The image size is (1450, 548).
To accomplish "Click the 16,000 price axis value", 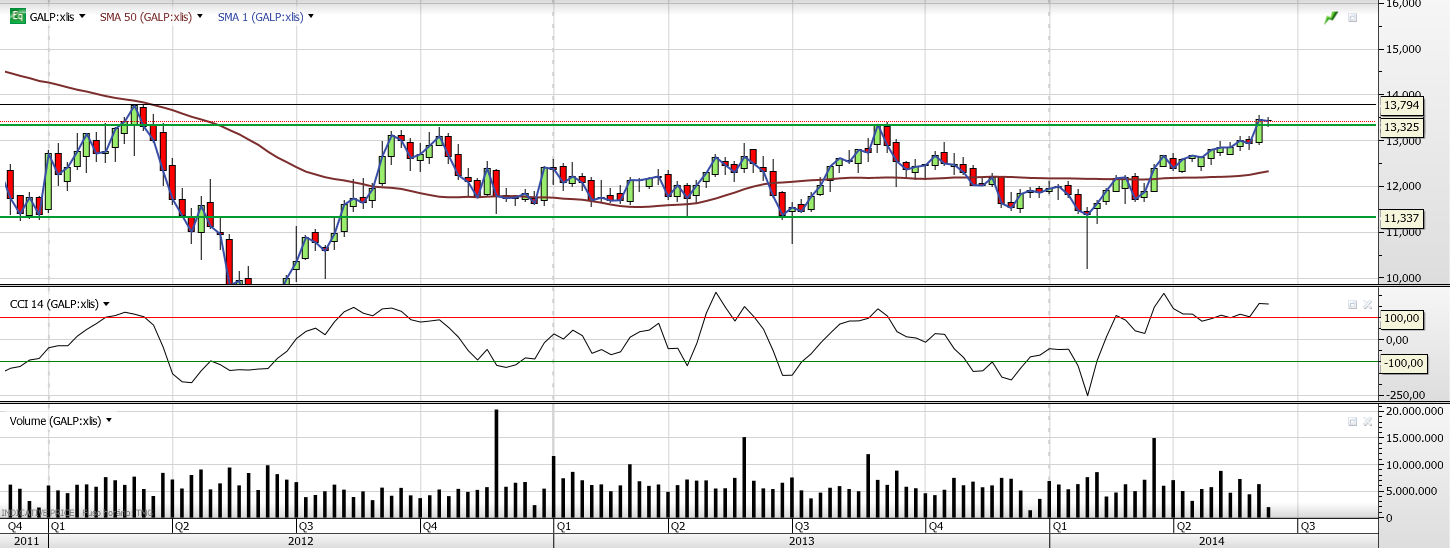I will (x=1403, y=4).
